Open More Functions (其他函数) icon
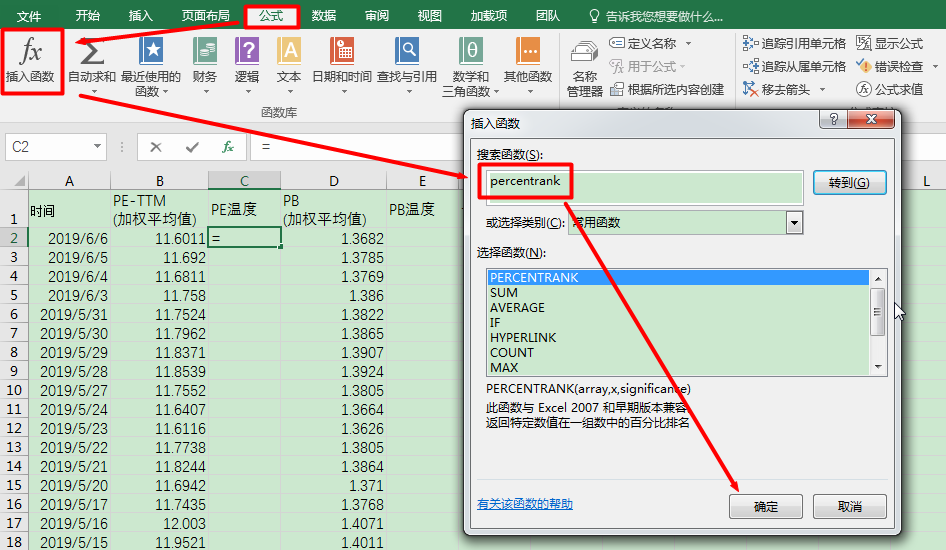Viewport: 946px width, 550px height. pyautogui.click(x=528, y=51)
